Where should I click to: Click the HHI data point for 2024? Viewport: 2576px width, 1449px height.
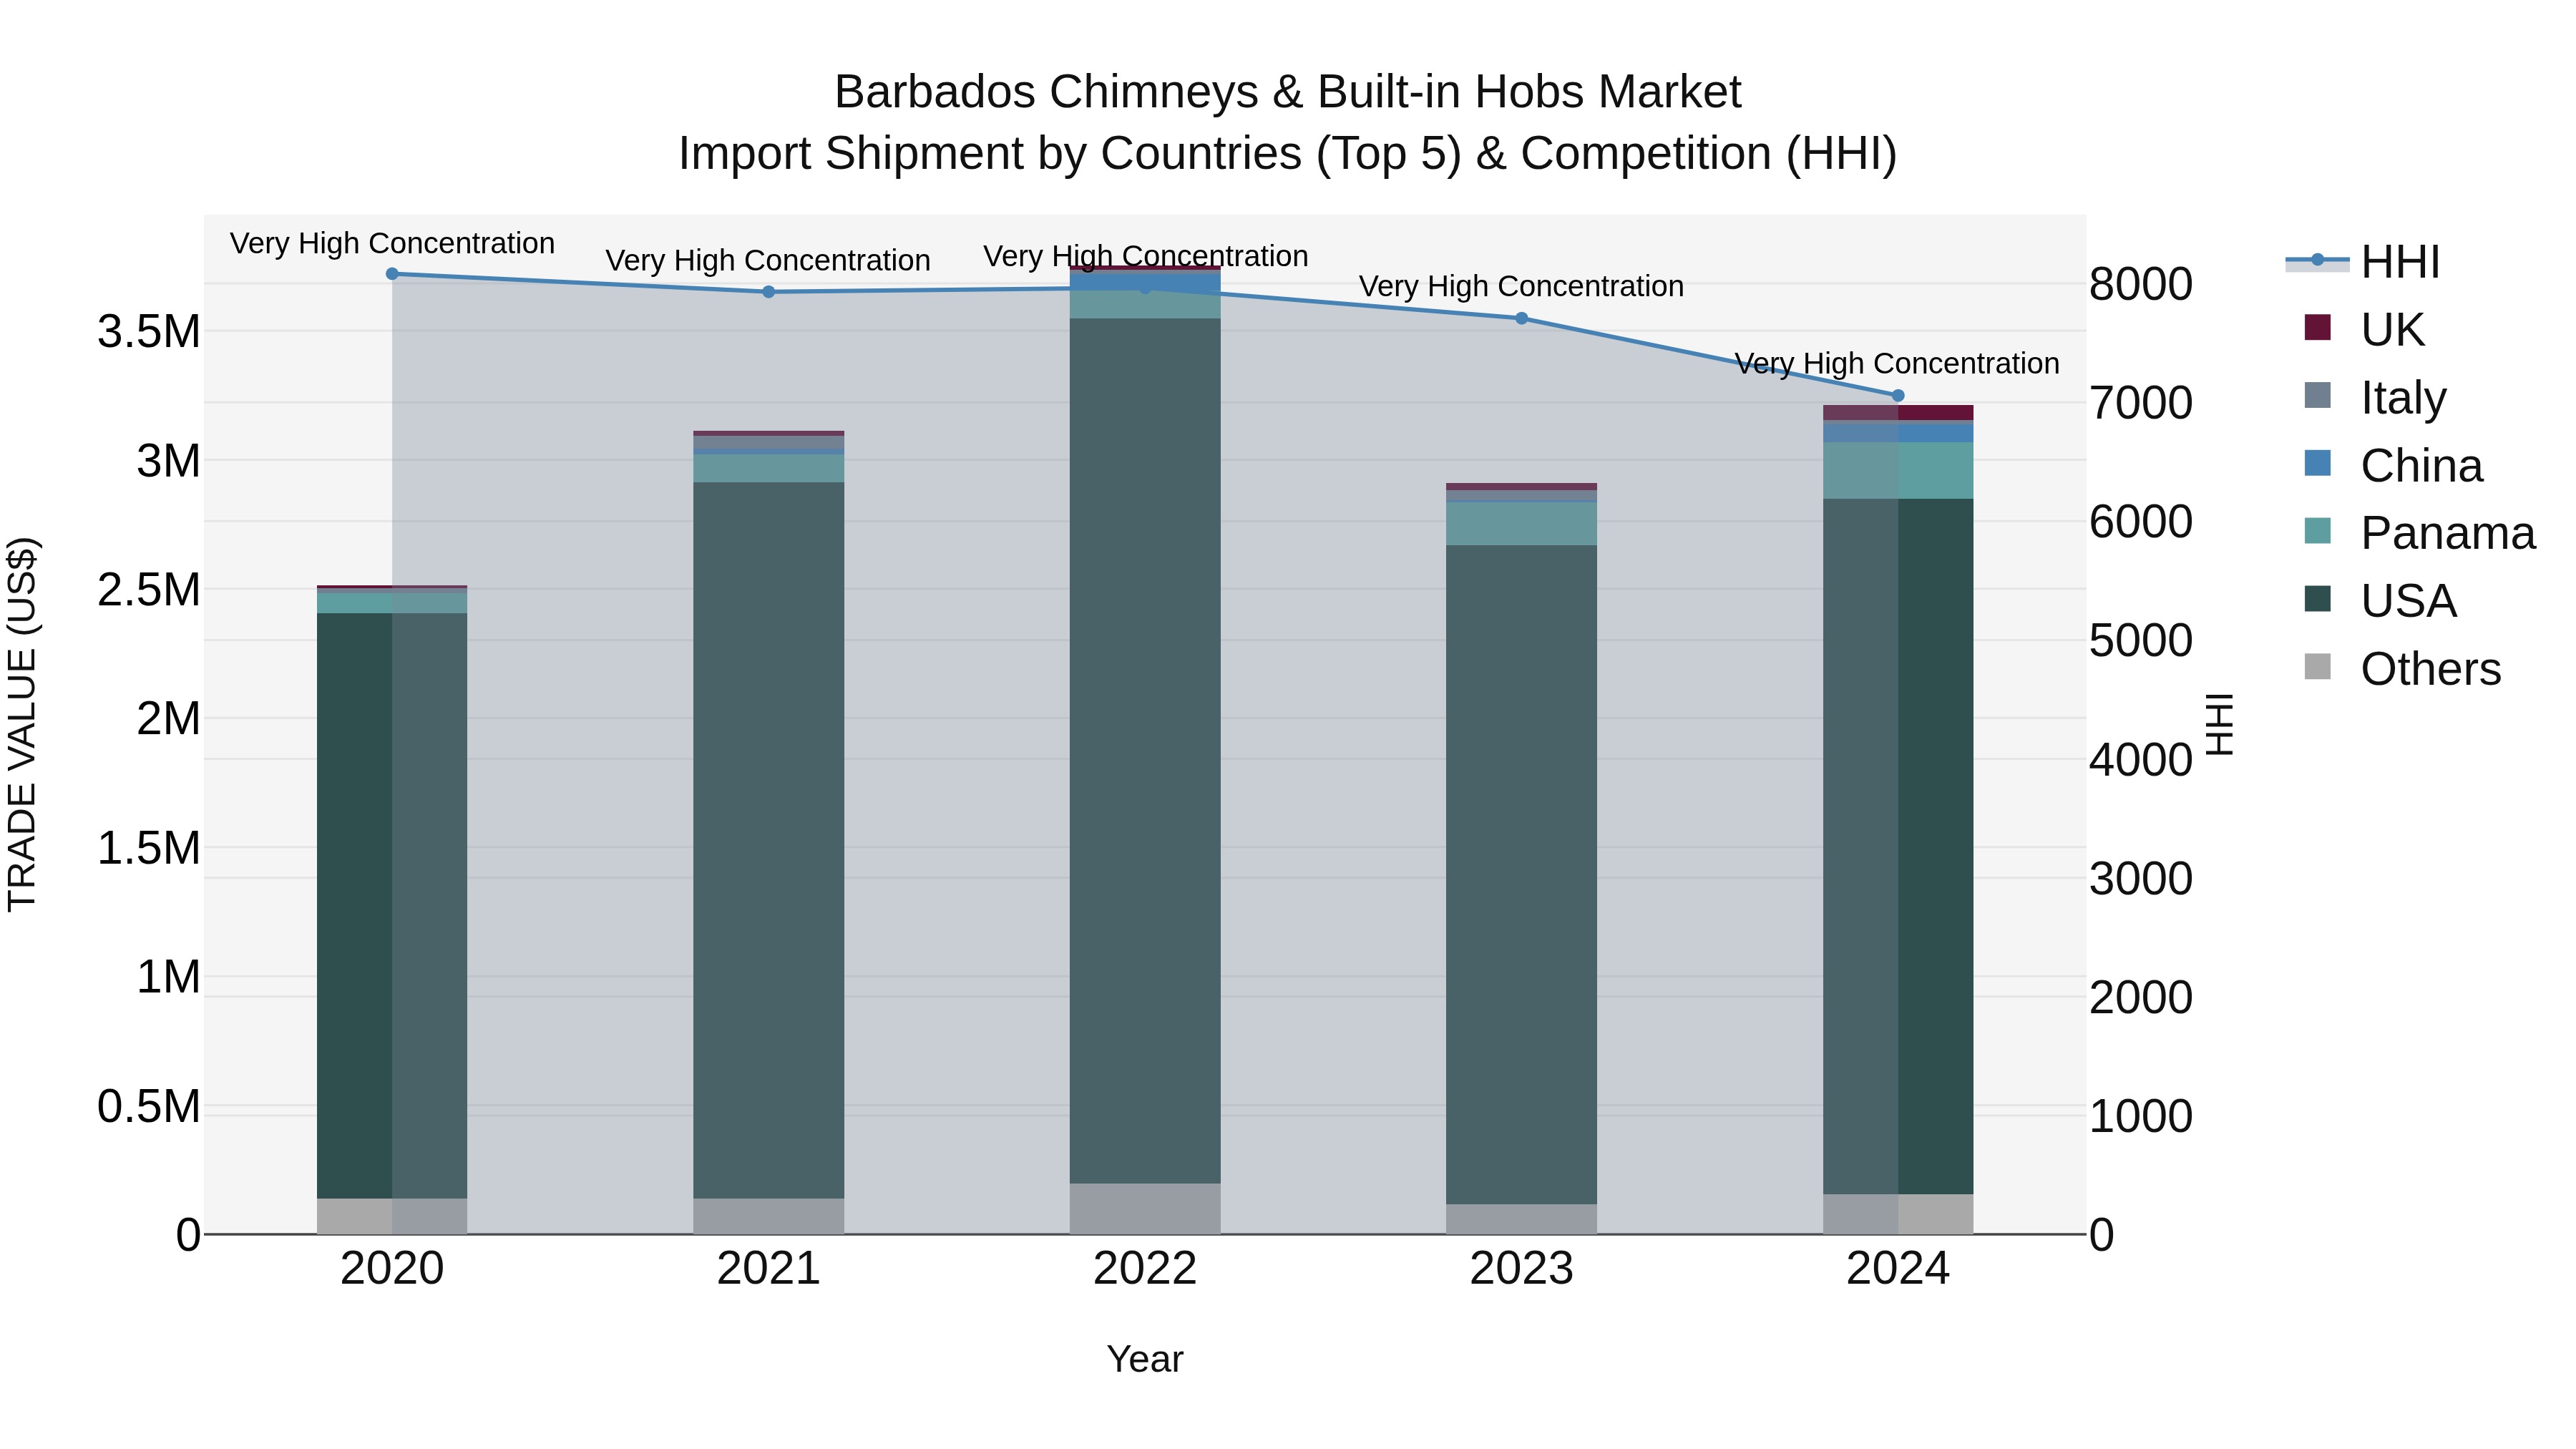pos(1898,395)
